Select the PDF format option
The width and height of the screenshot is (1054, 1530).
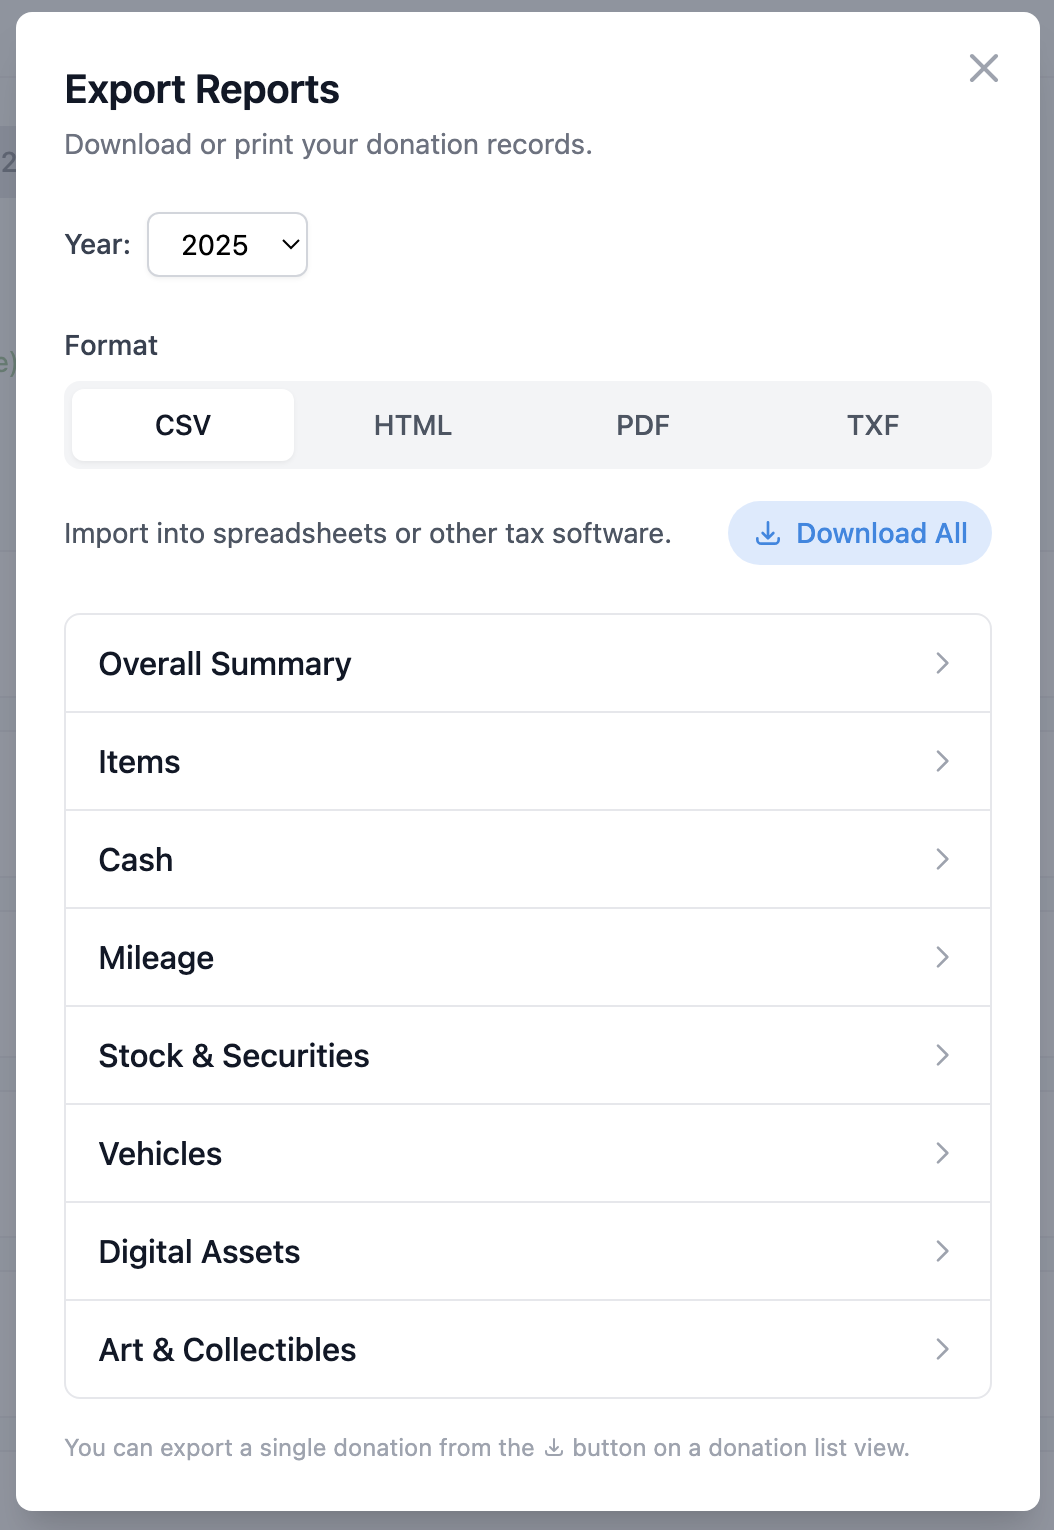point(643,424)
